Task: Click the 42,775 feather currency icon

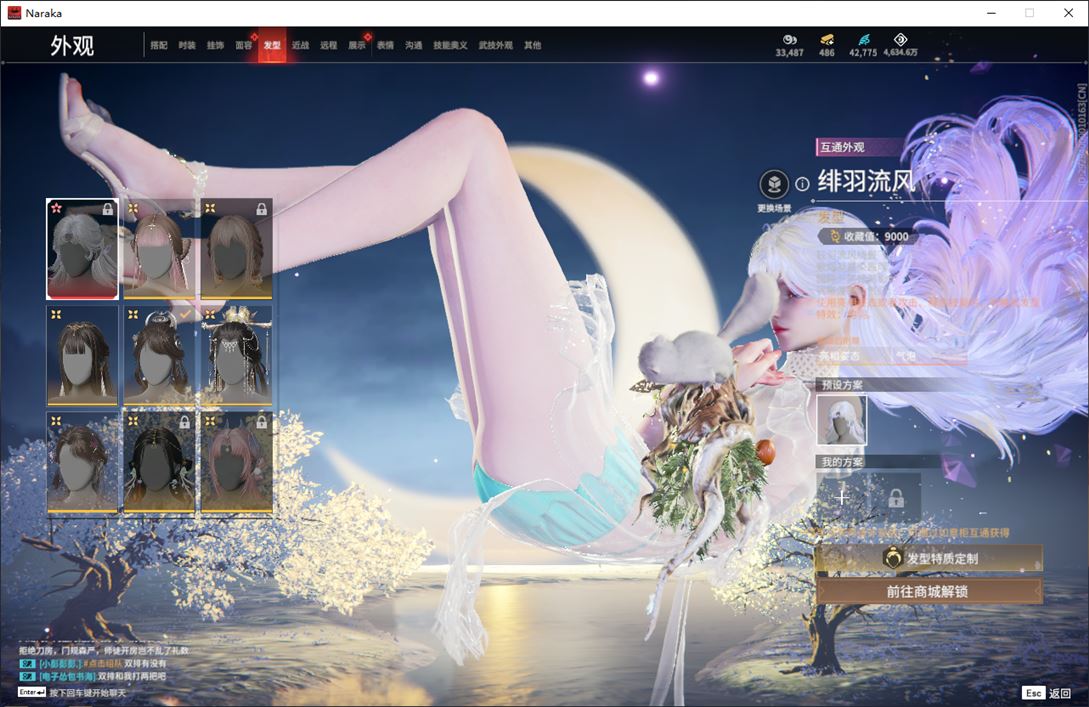Action: coord(863,40)
